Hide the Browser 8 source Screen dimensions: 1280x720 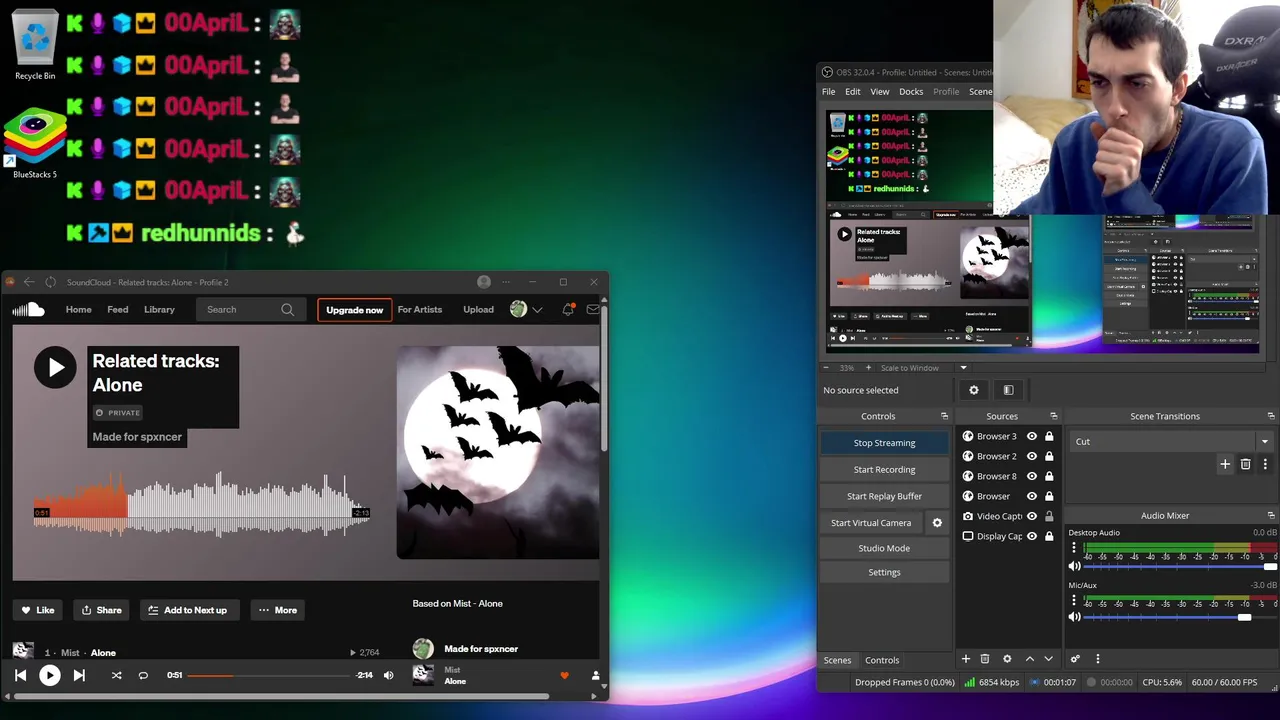point(1032,476)
